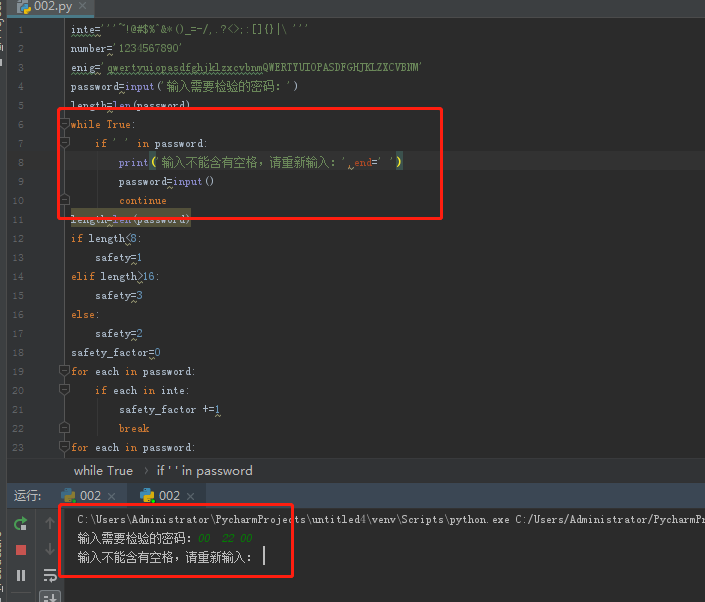Close the second 002 run tab
Screen dimensions: 705x602
191,496
